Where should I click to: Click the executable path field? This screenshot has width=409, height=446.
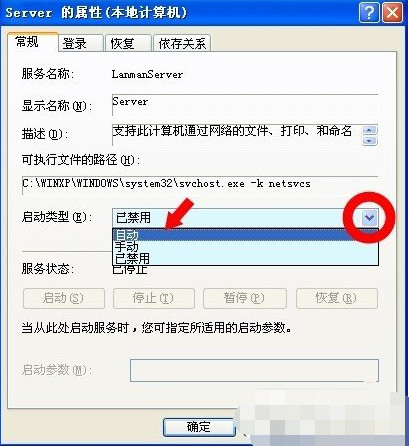tap(200, 185)
